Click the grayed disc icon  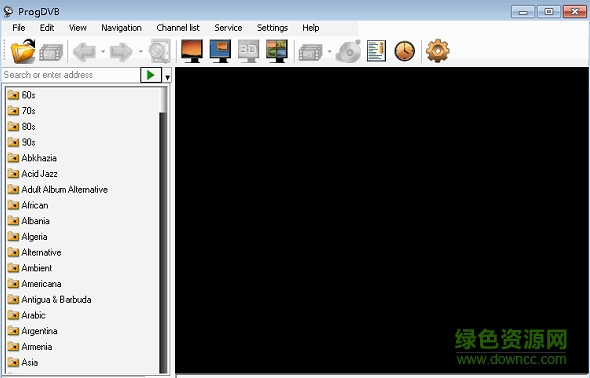348,52
